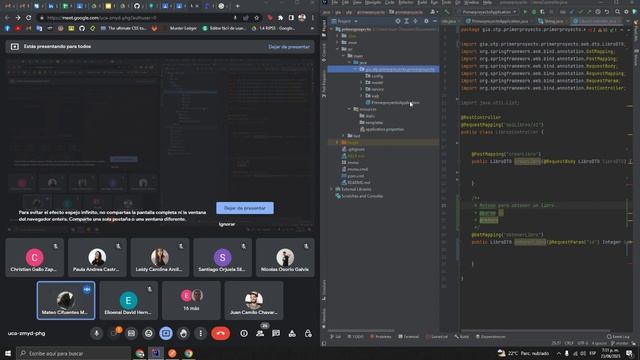Click the blue 'Dejar de presentar' button
Viewport: 640px width, 360px height.
(x=245, y=208)
